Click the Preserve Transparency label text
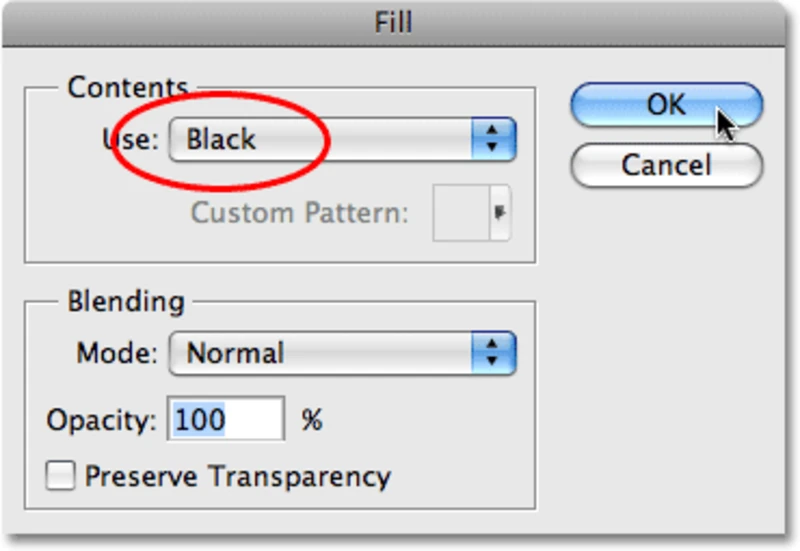The width and height of the screenshot is (800, 551). [x=238, y=477]
